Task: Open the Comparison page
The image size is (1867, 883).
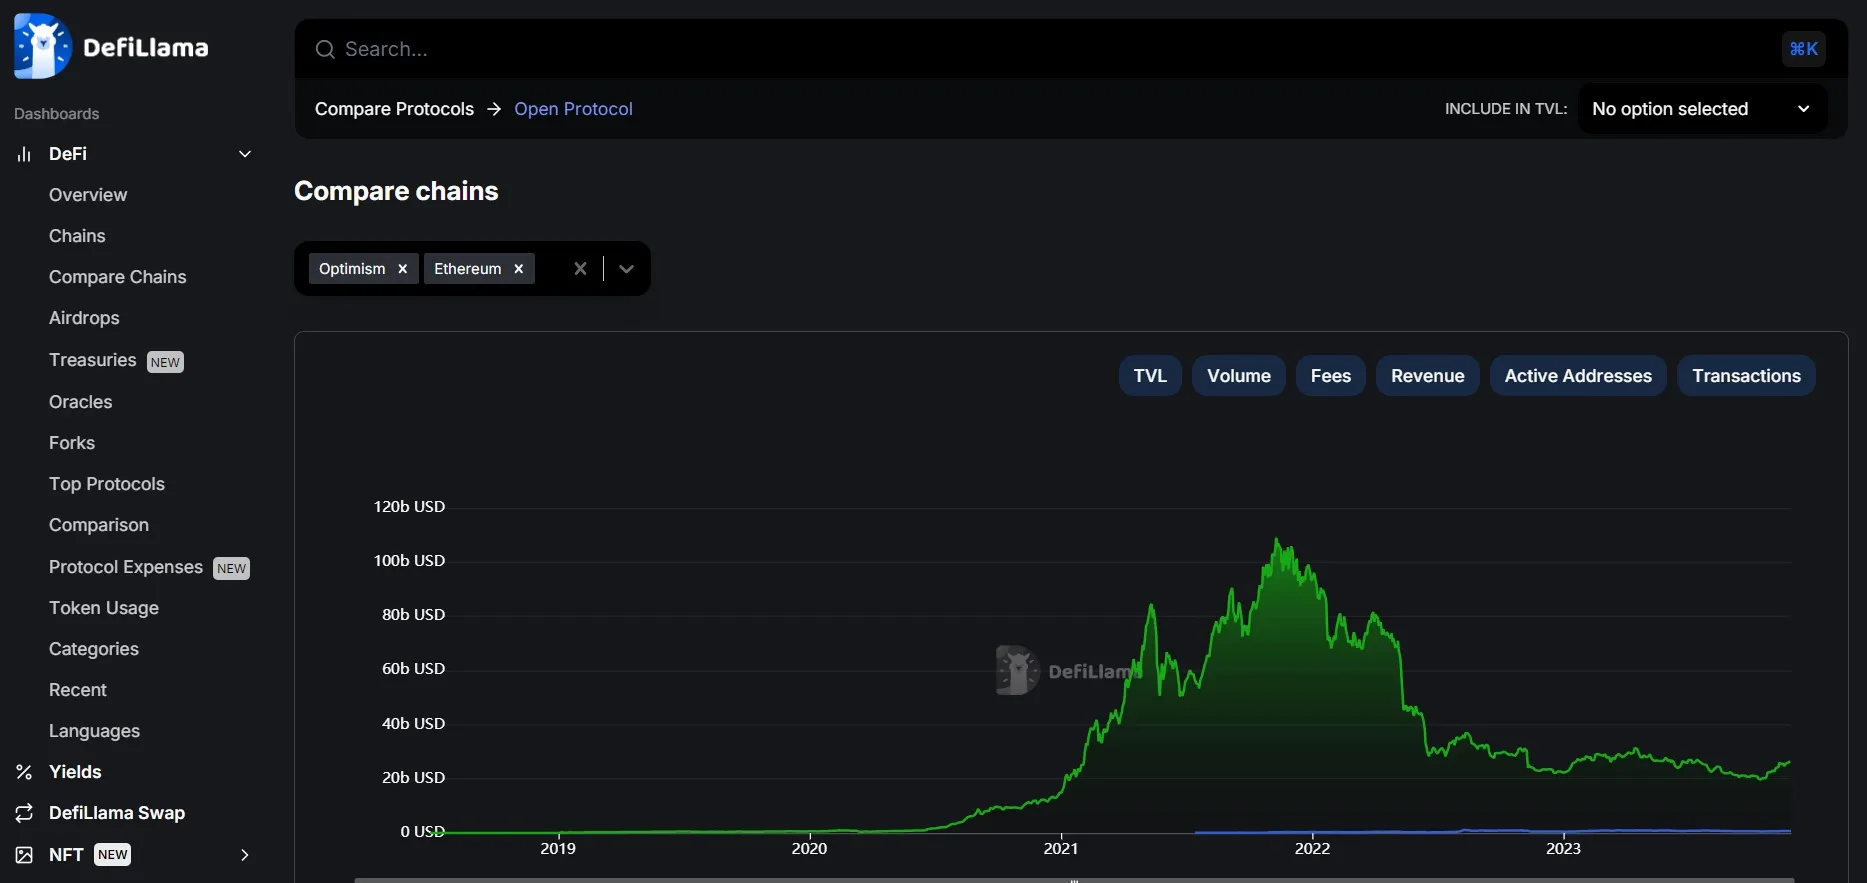Action: [x=99, y=525]
